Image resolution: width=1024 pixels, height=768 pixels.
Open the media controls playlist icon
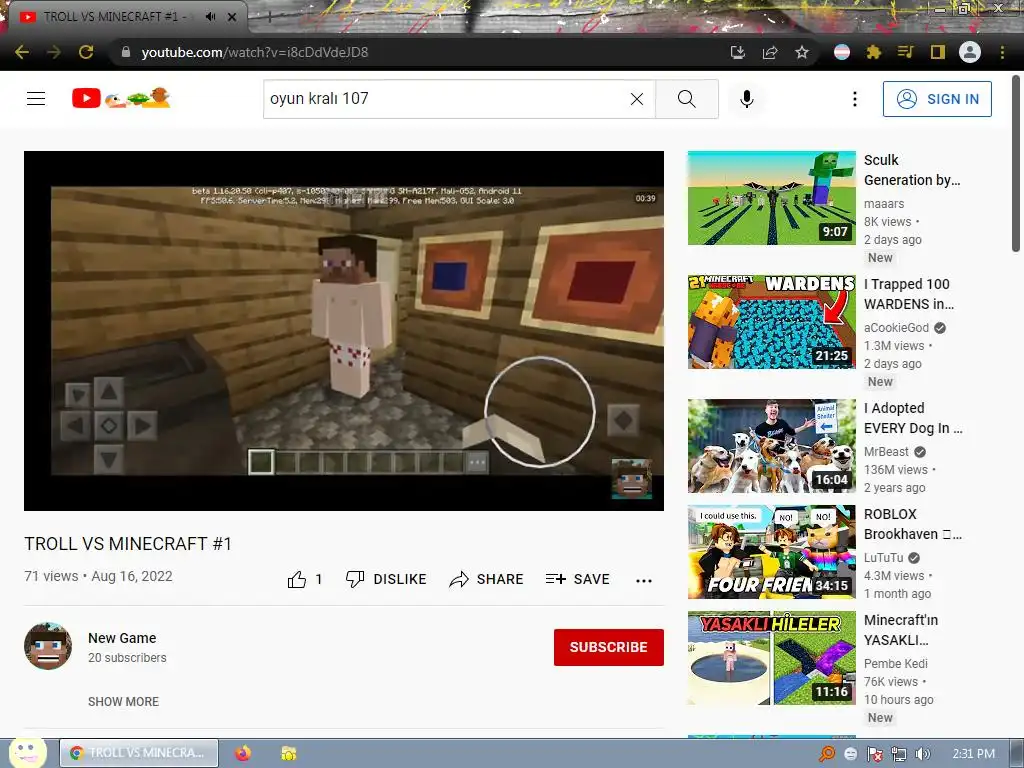tap(905, 52)
